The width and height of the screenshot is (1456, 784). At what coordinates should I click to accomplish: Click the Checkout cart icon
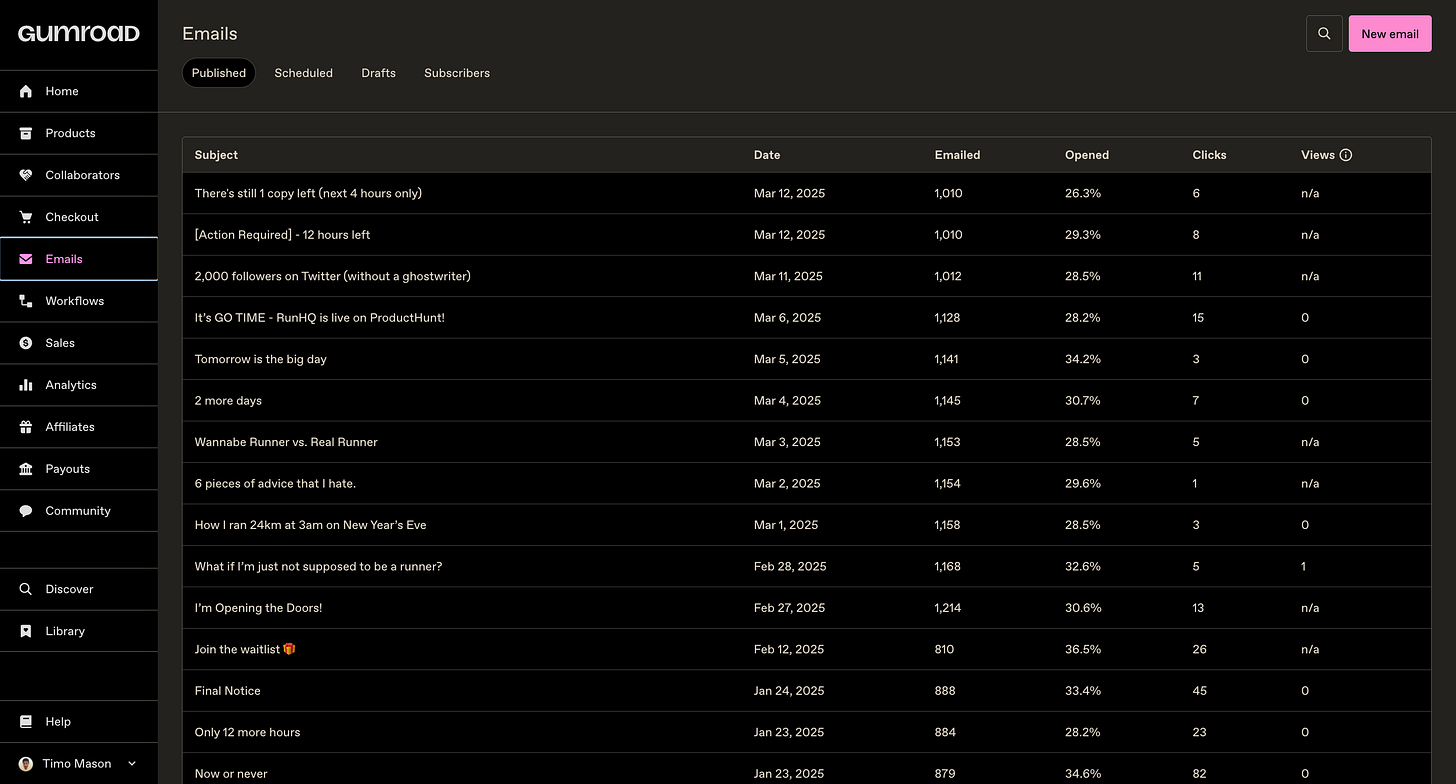coord(26,217)
